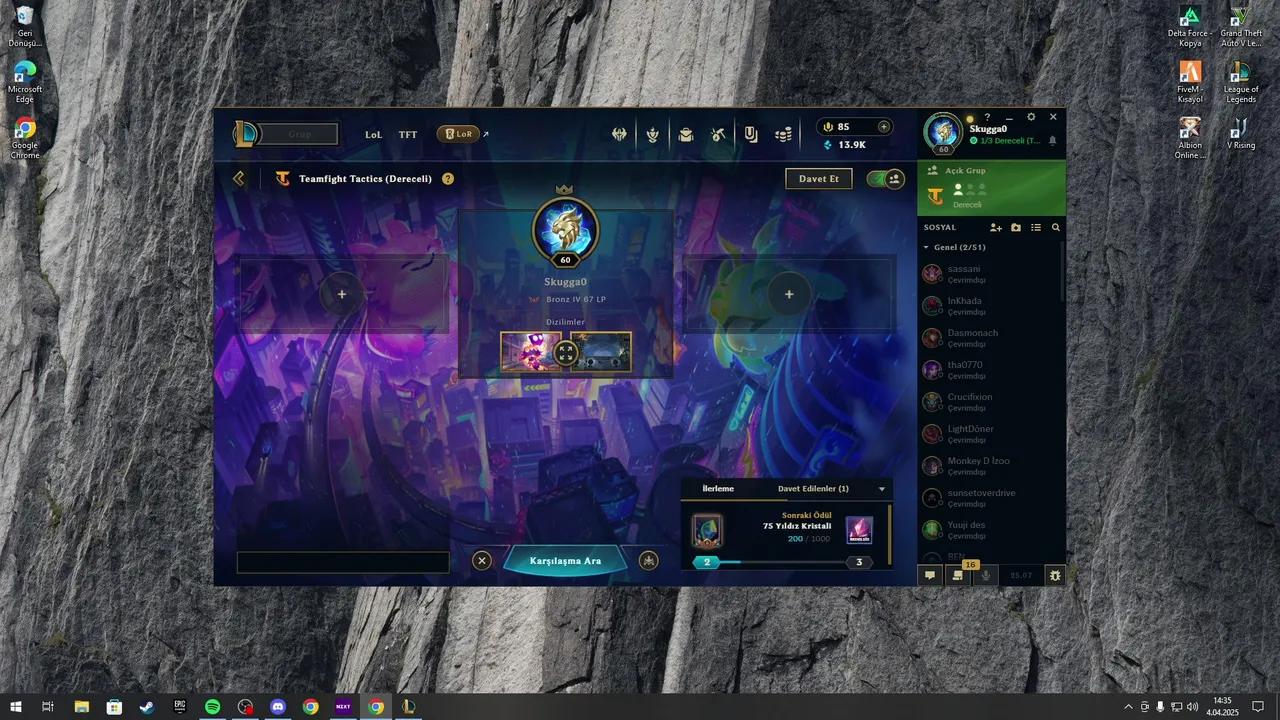1280x720 pixels.
Task: Select friend LightDöner in list
Action: point(991,434)
